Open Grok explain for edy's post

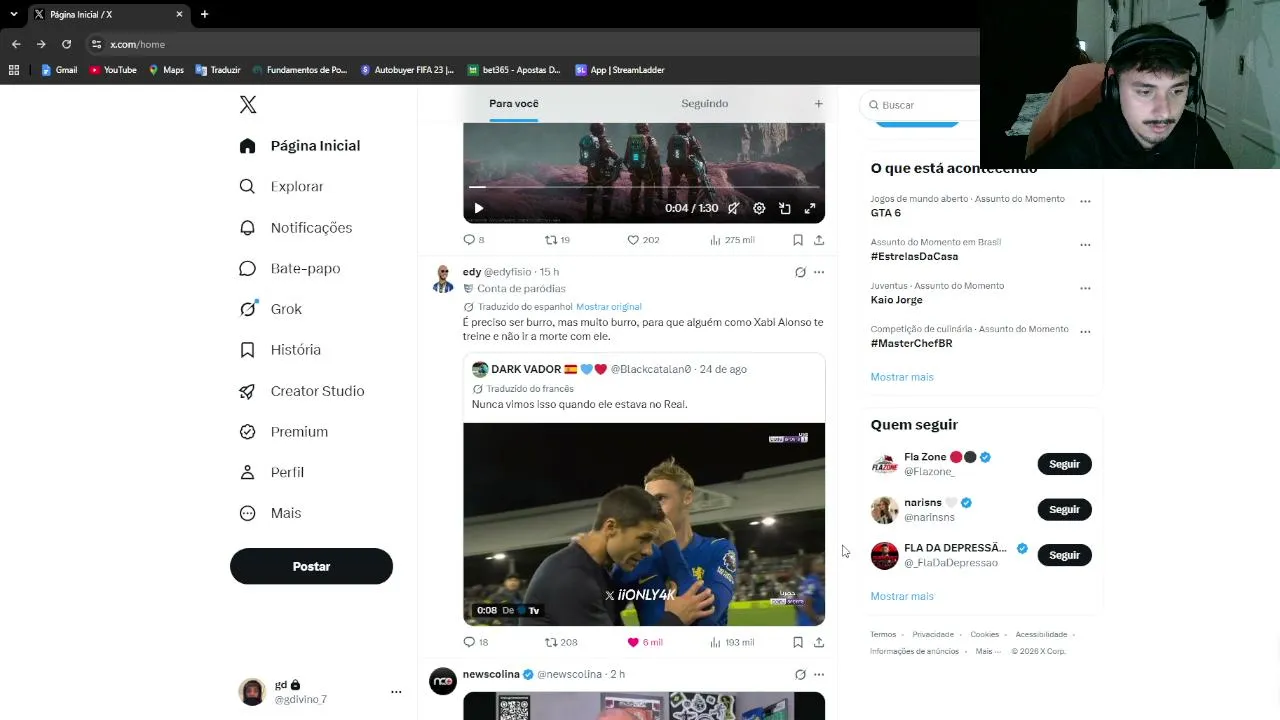point(800,272)
